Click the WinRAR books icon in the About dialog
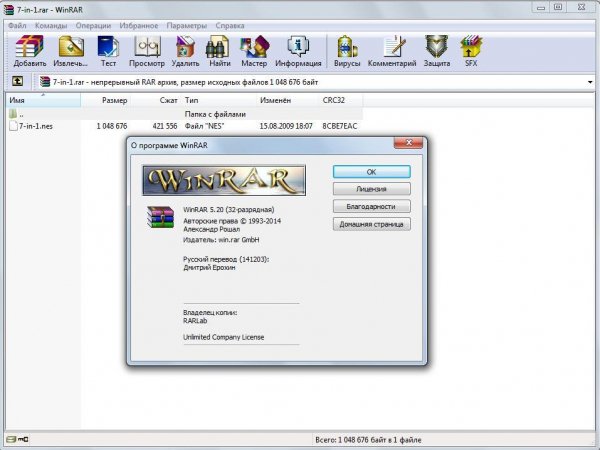Screen dimensions: 600x450 [x=160, y=217]
